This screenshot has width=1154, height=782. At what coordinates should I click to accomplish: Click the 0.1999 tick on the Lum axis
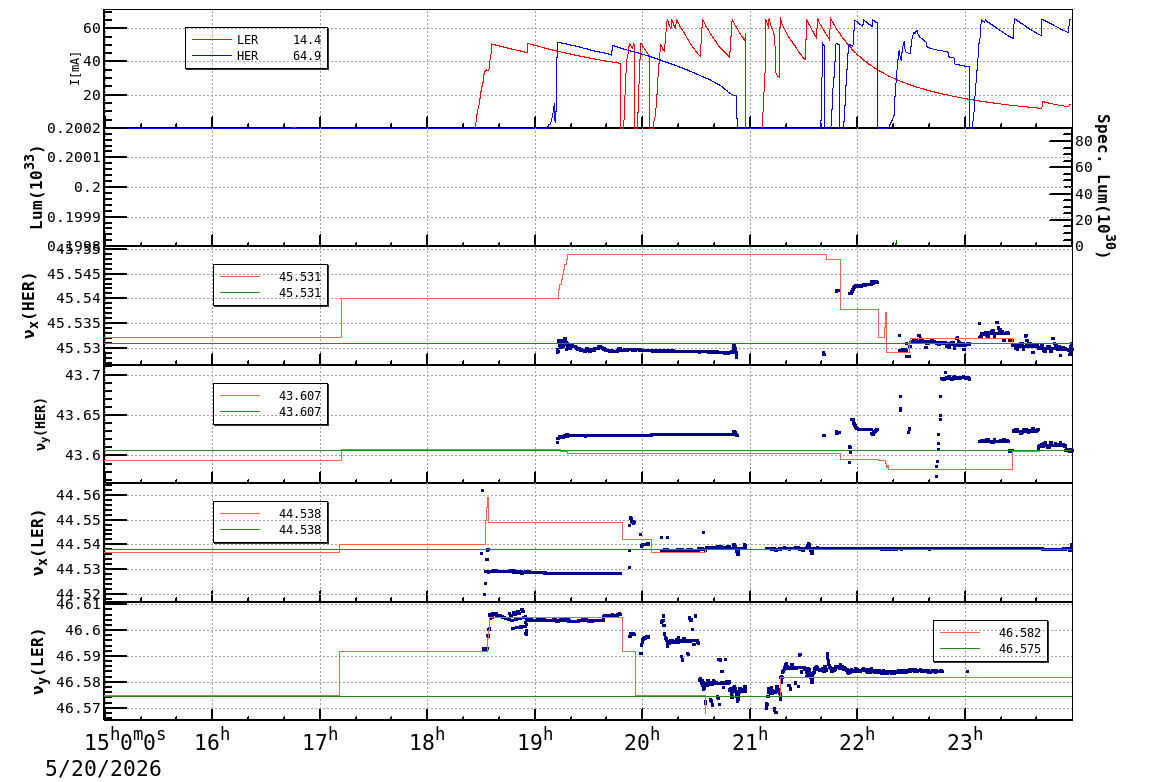tap(74, 217)
